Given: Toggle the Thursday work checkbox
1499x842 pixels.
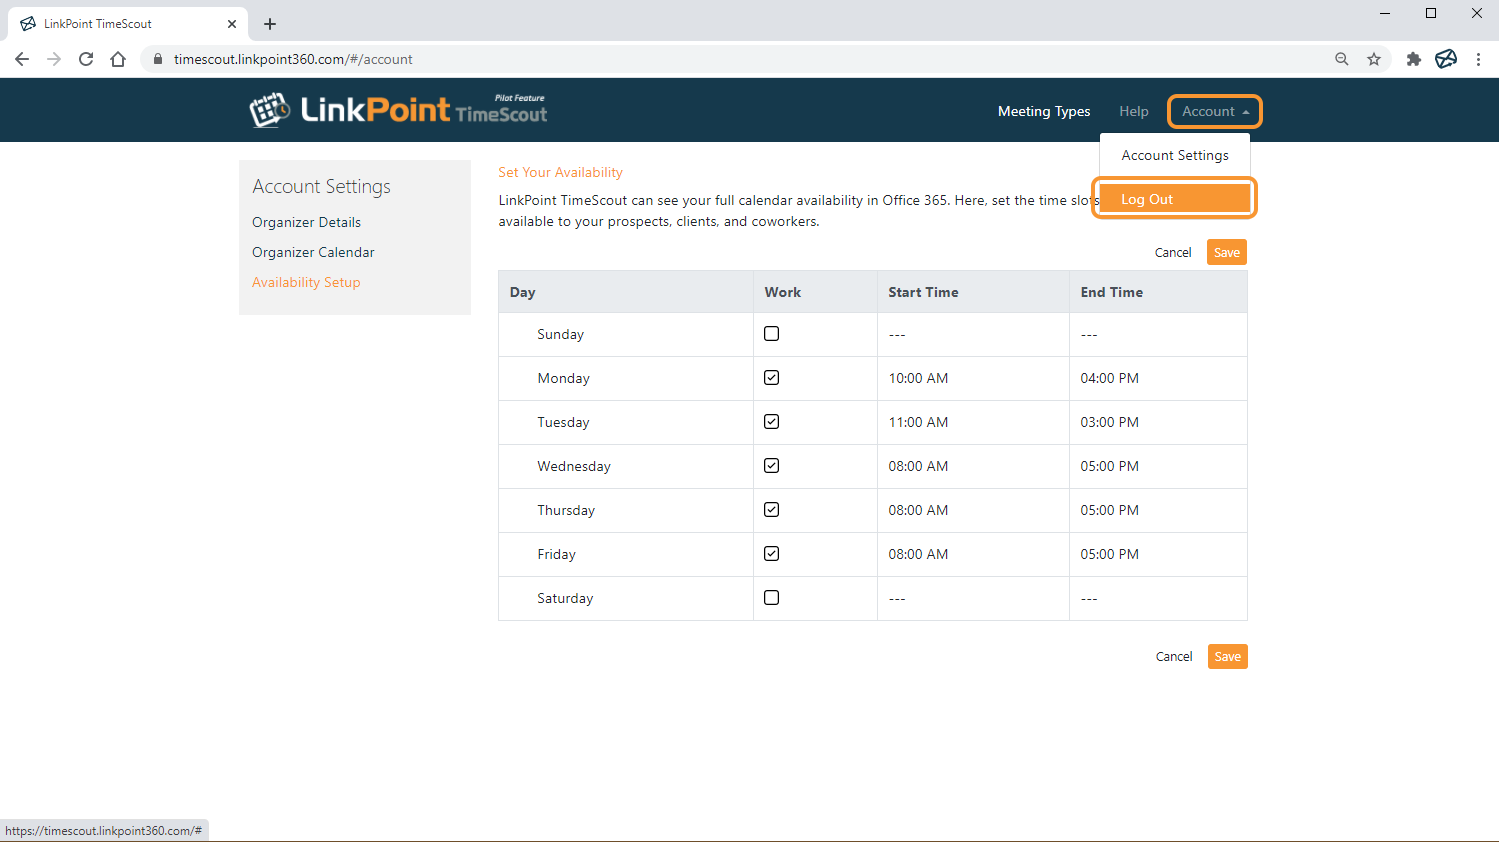Looking at the screenshot, I should (771, 510).
